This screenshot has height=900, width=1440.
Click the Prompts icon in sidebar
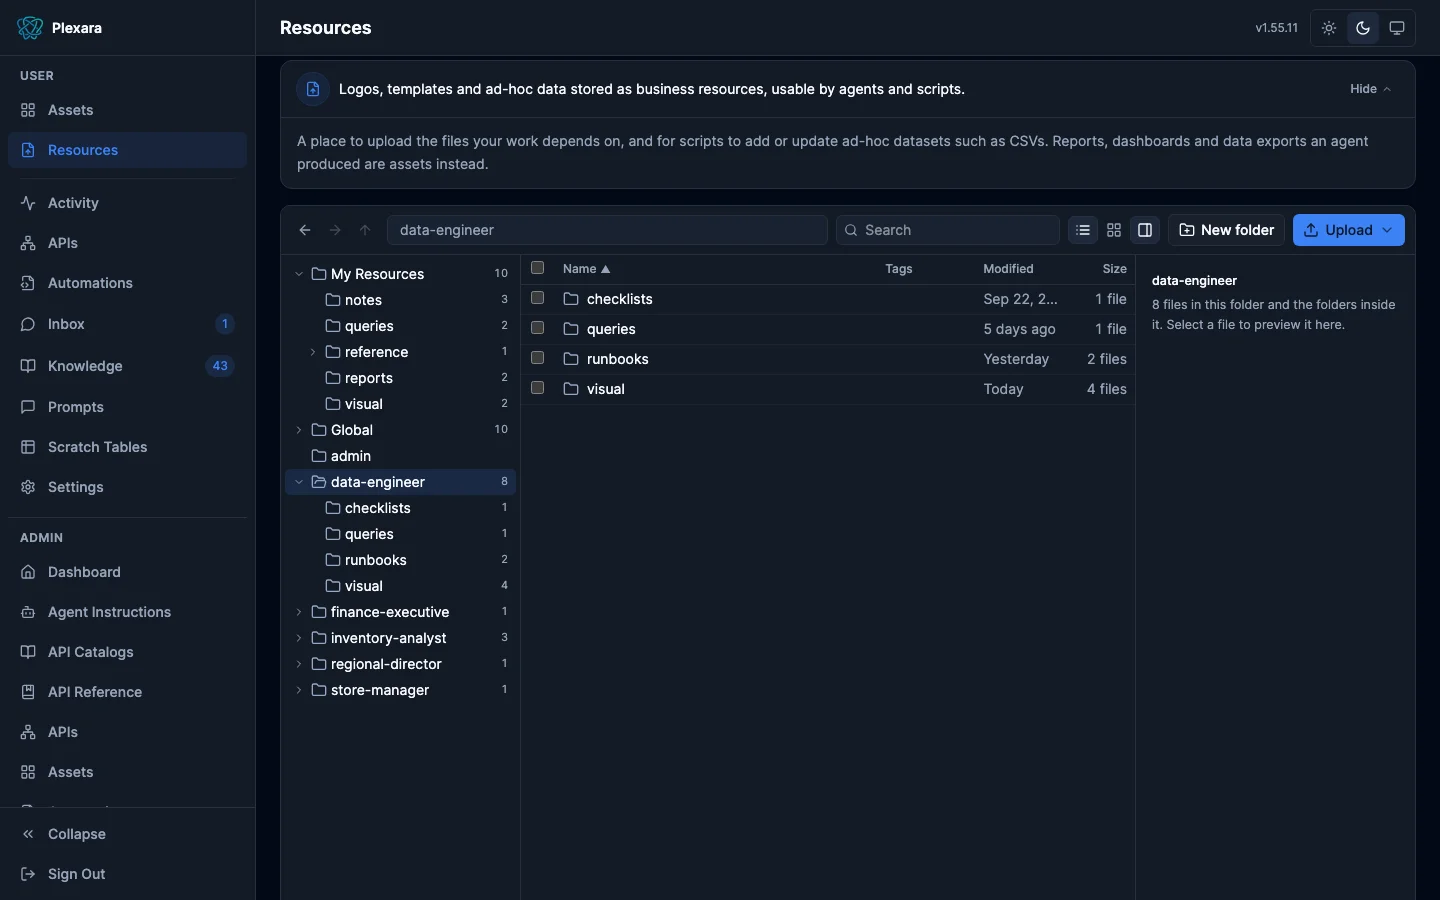[28, 407]
